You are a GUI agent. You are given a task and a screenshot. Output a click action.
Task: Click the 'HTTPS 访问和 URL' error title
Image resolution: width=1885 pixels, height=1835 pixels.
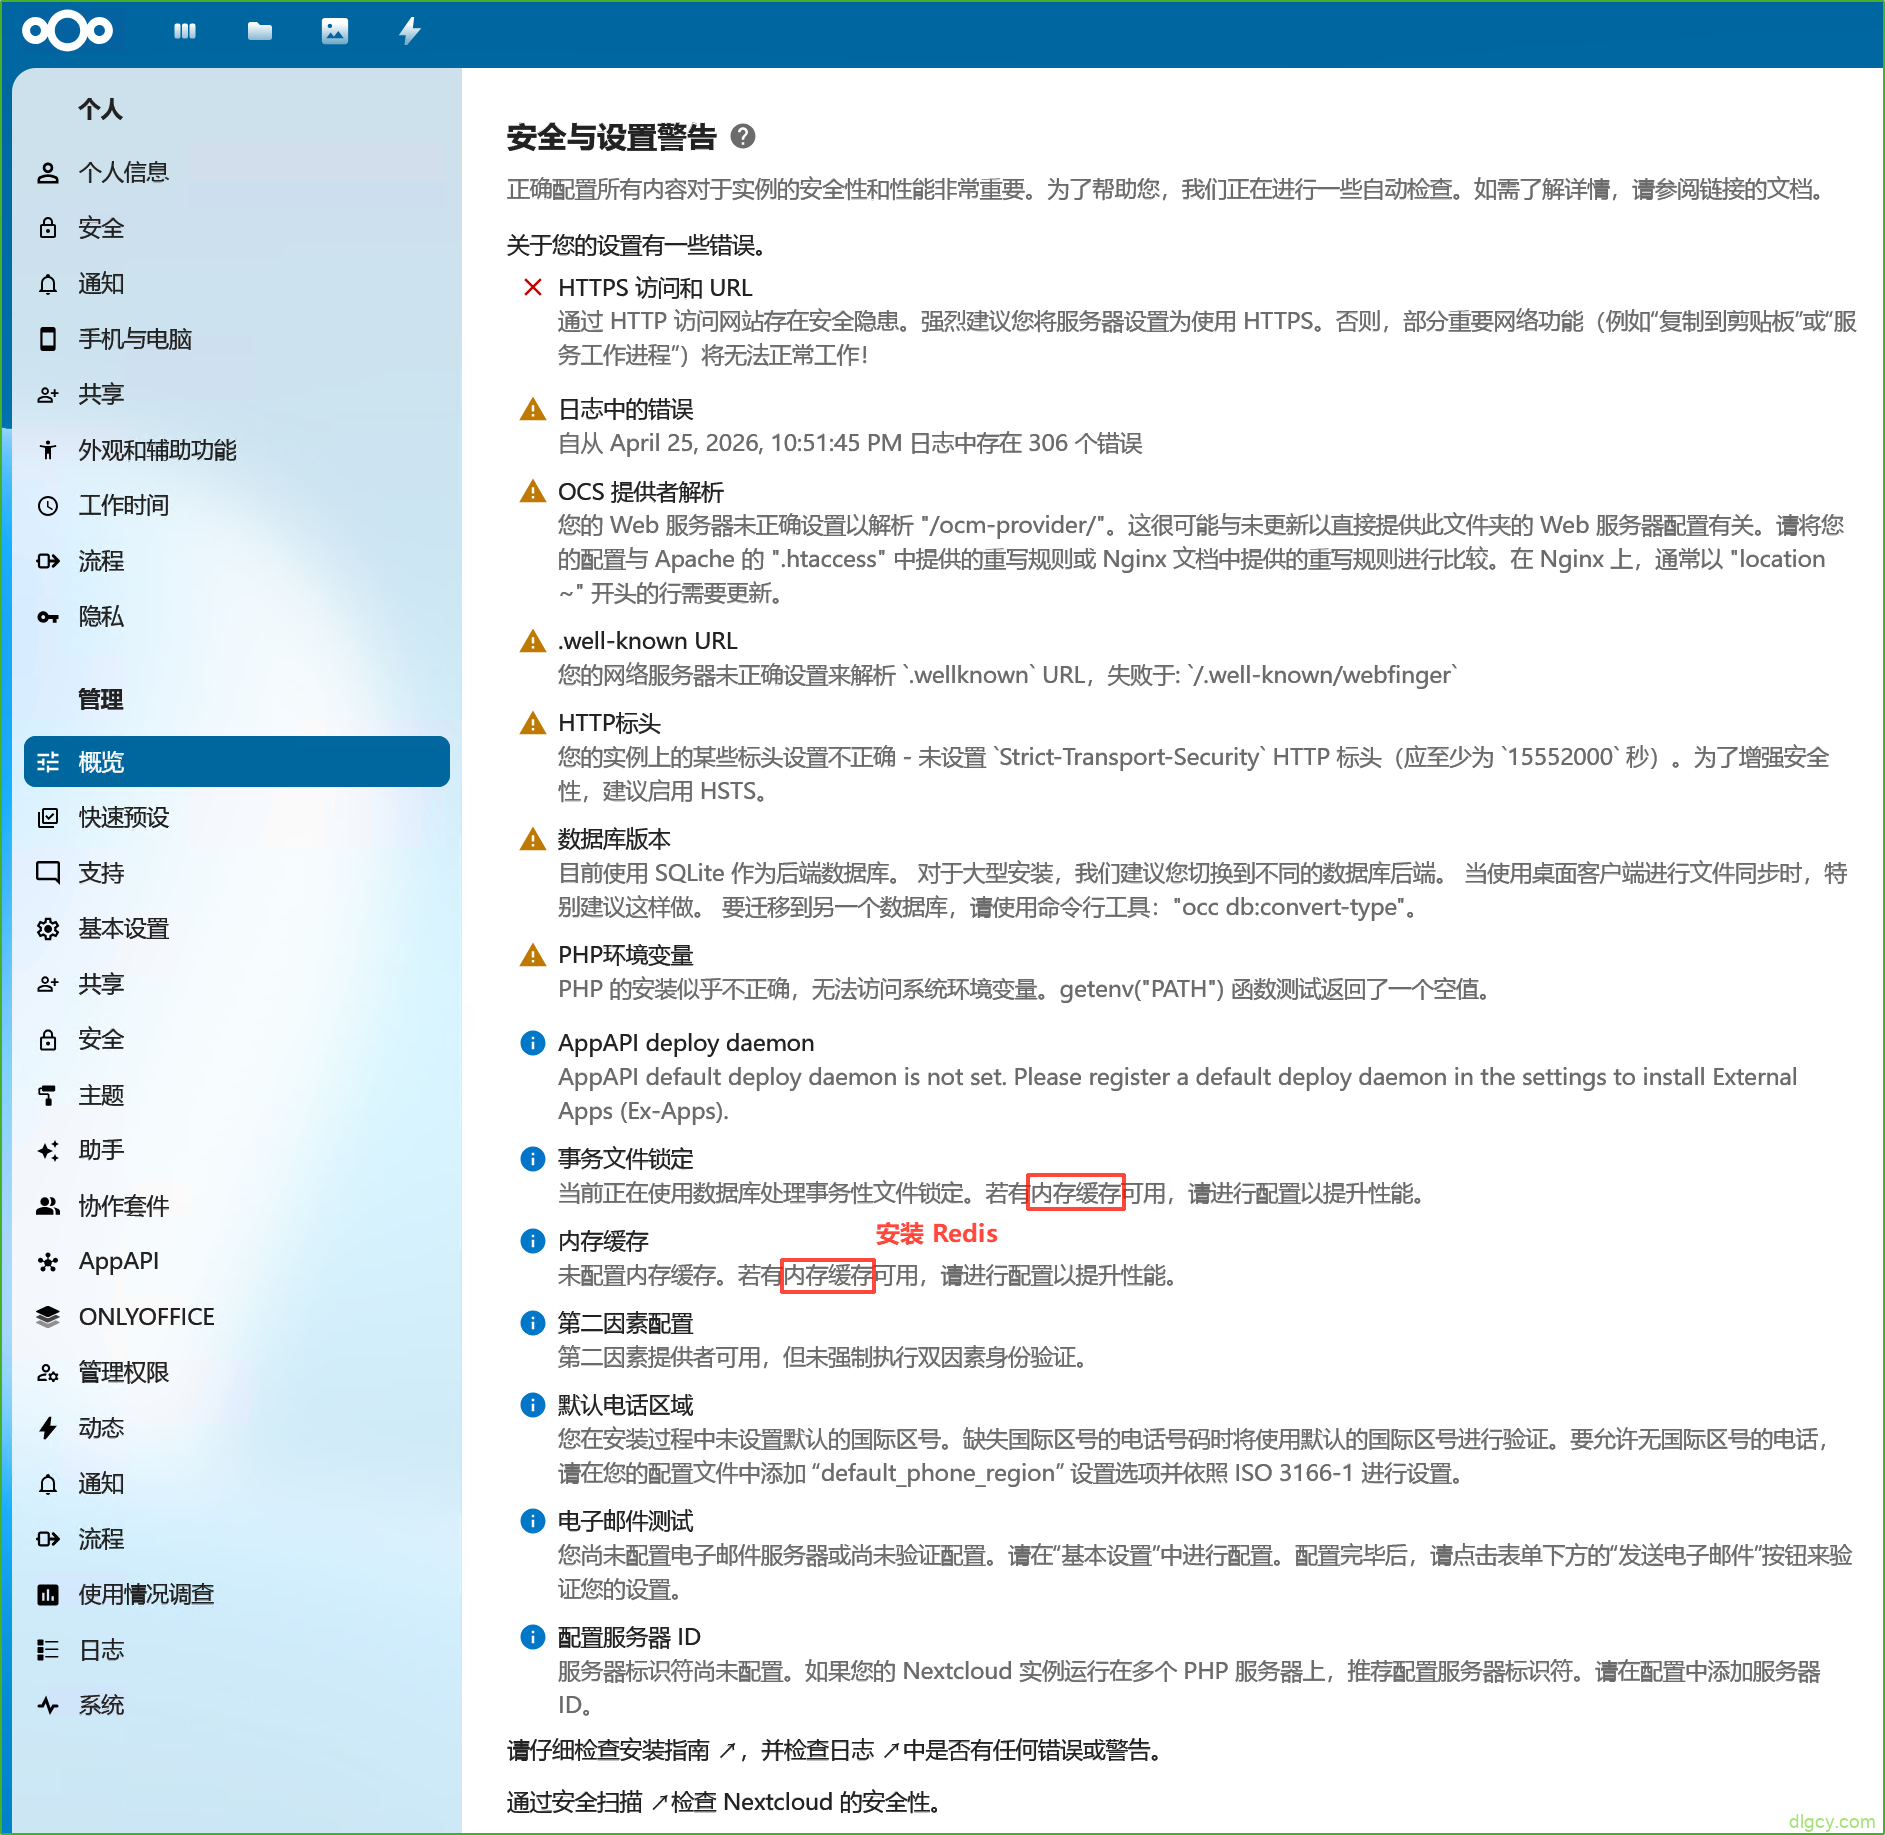tap(655, 288)
